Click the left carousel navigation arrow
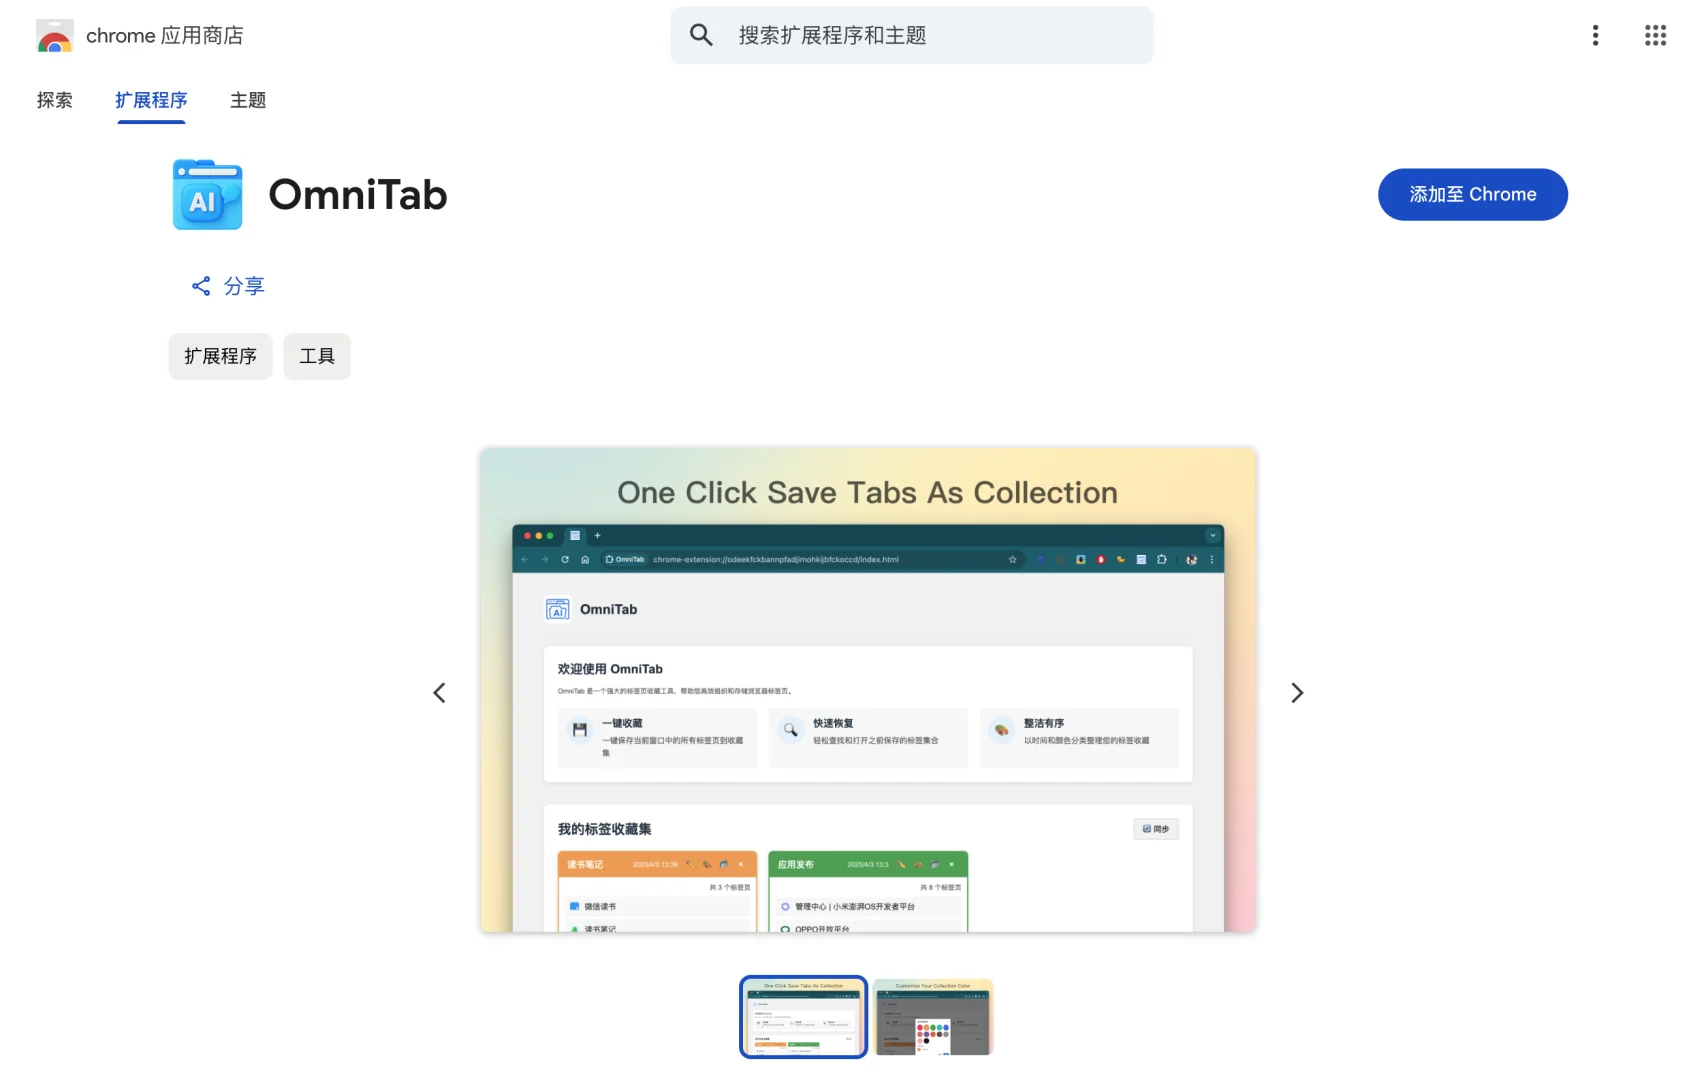 tap(439, 692)
